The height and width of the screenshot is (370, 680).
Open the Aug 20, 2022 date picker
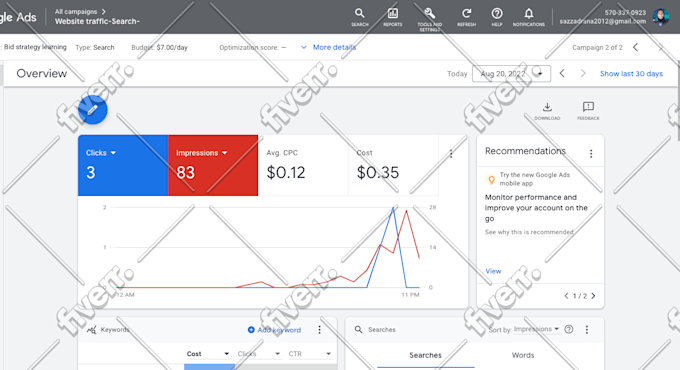tap(511, 74)
